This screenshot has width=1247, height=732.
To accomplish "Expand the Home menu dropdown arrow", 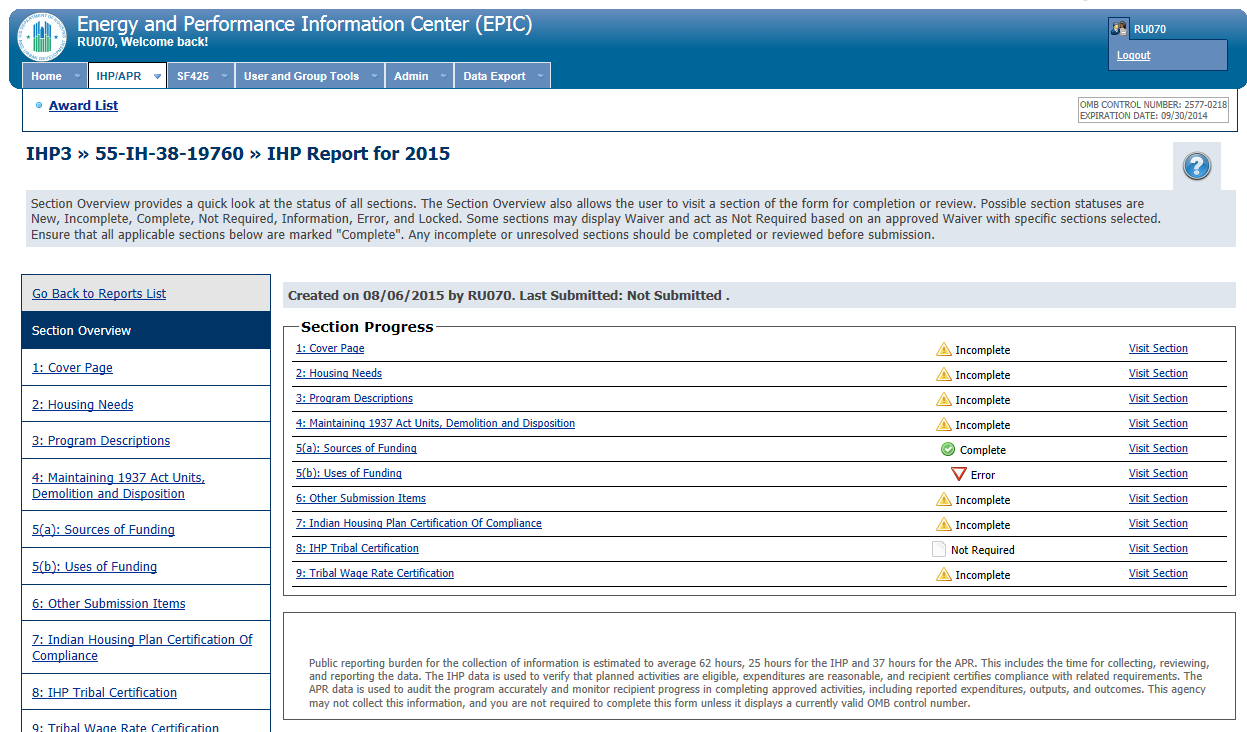I will pyautogui.click(x=77, y=77).
